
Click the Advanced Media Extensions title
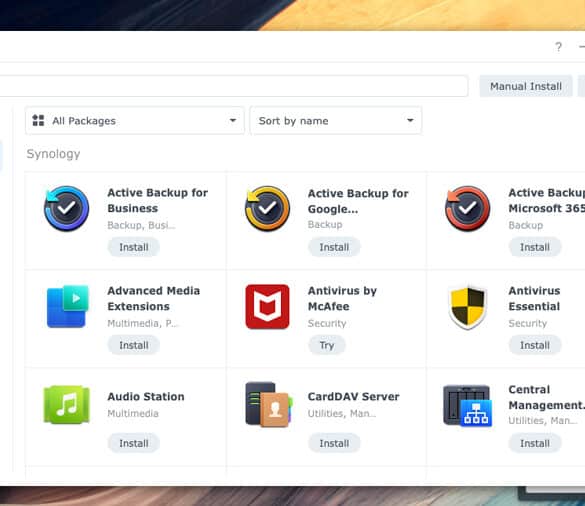[153, 299]
